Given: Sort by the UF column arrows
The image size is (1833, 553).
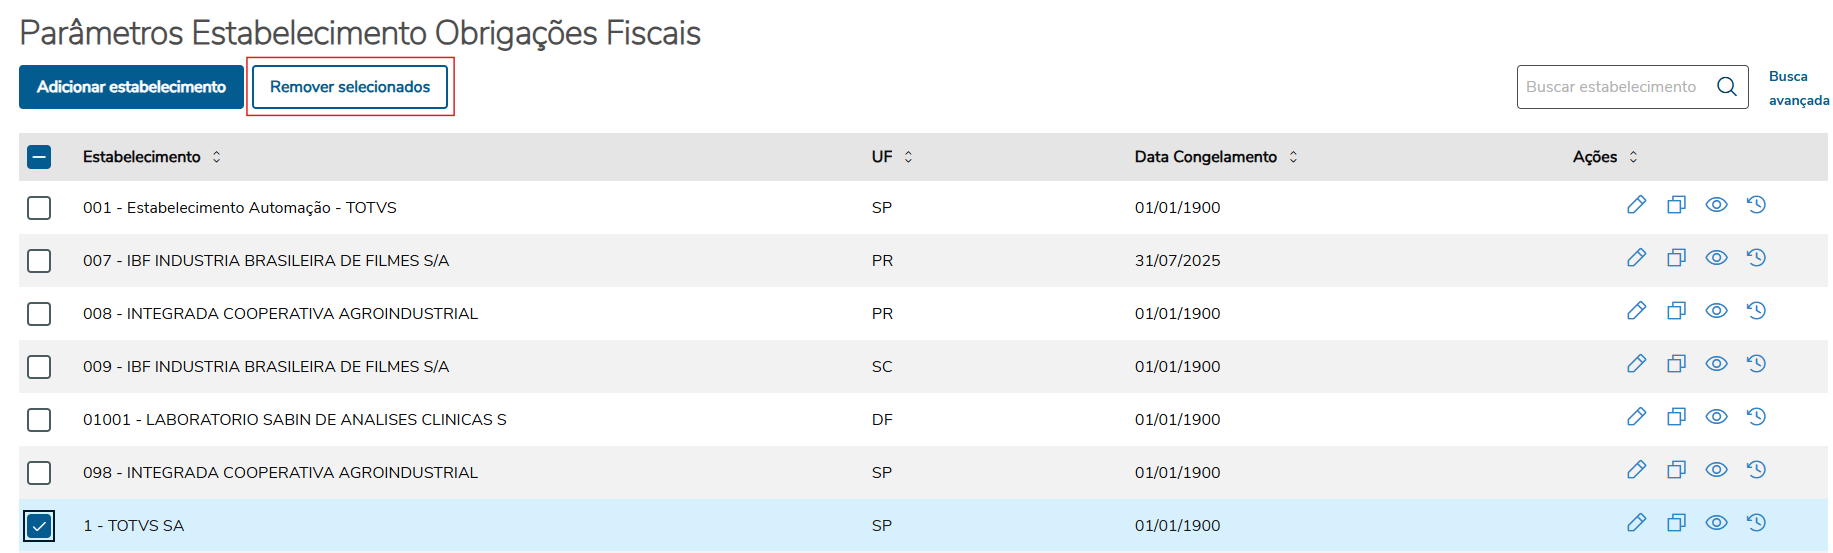Looking at the screenshot, I should click(908, 157).
